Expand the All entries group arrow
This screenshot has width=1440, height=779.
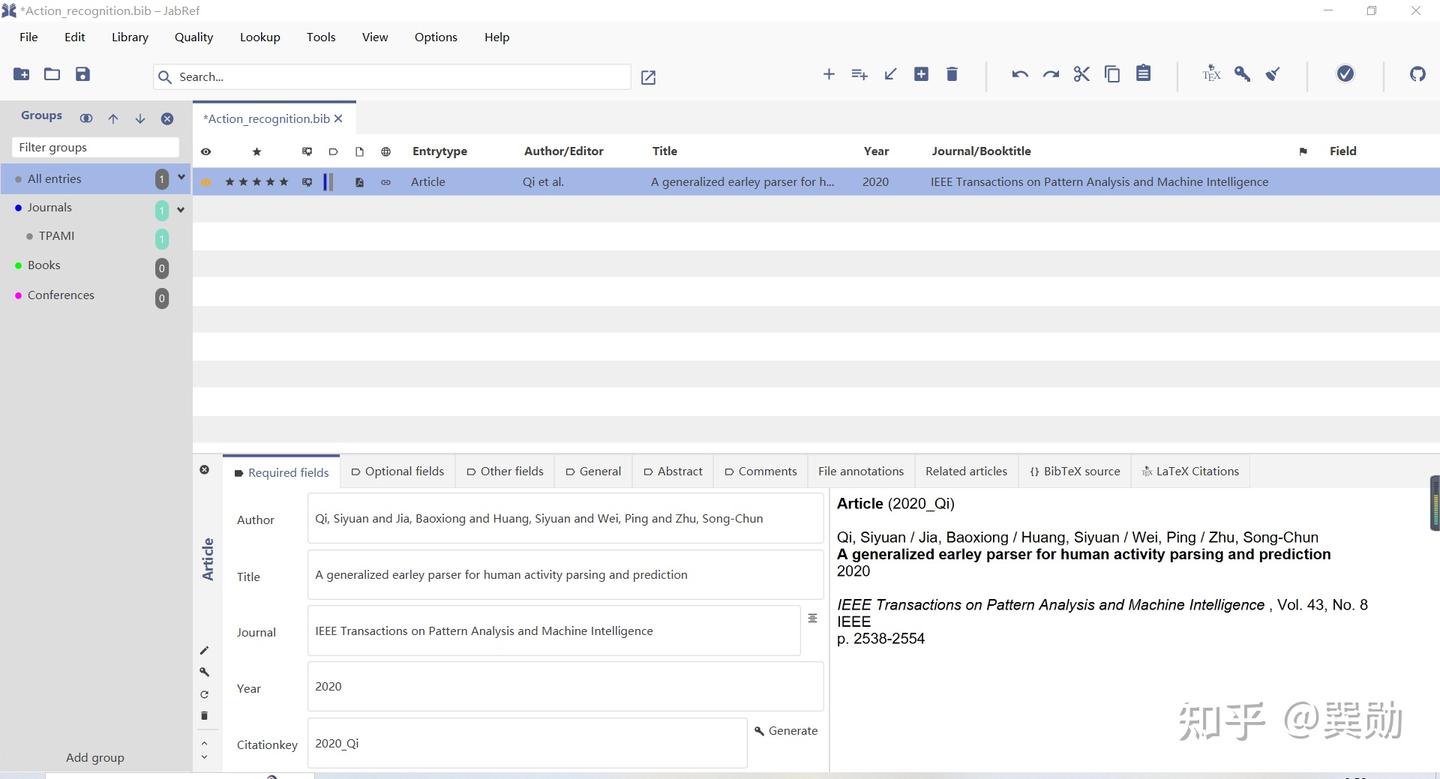click(x=181, y=178)
